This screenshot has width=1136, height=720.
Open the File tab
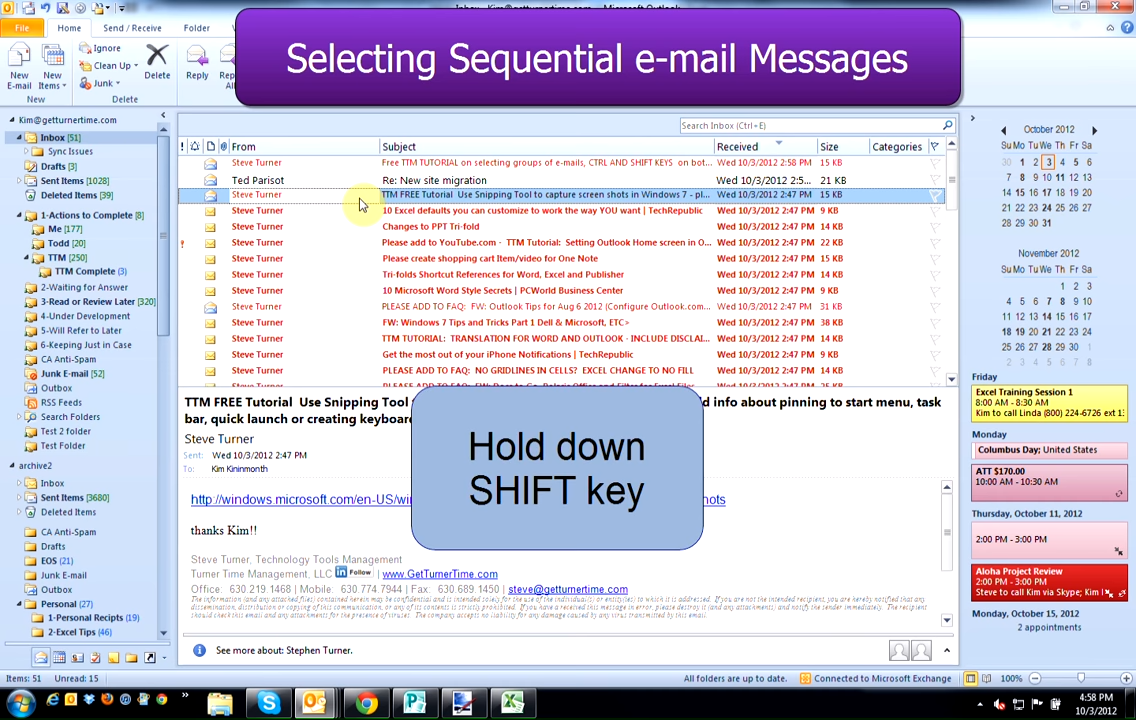(22, 28)
